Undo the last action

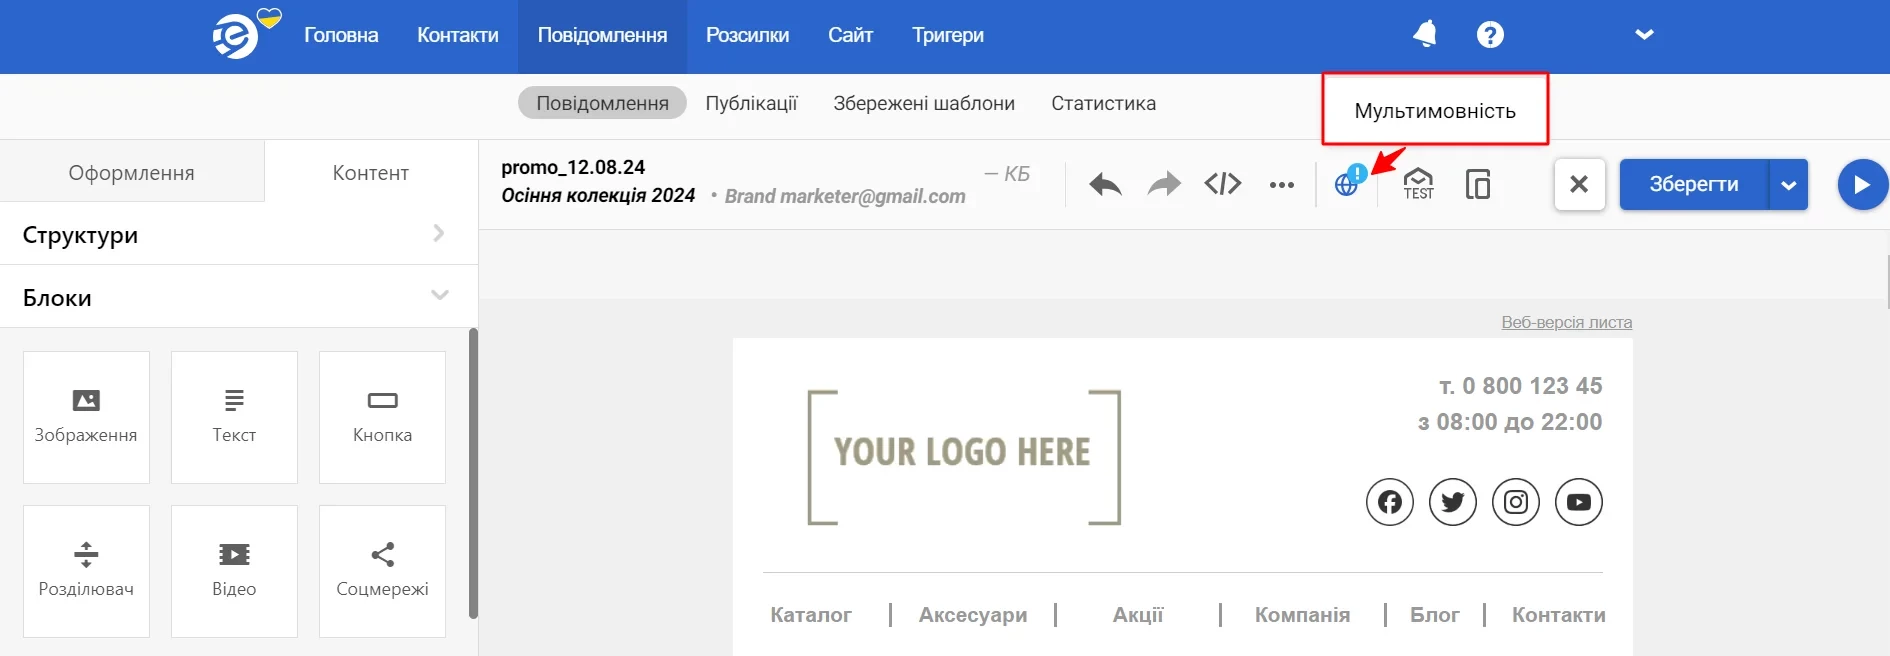pos(1105,184)
